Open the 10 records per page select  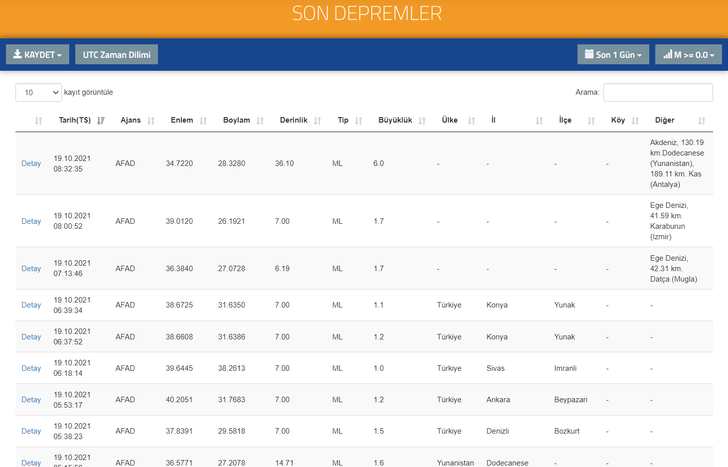(x=39, y=92)
